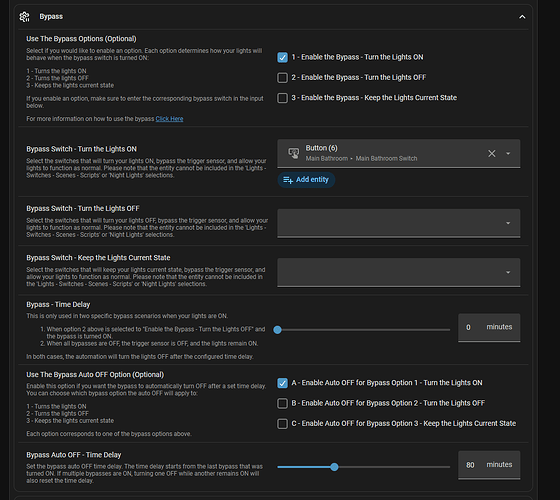Open Bypass Switch Keep Lights Current State dropdown
The image size is (560, 500).
[x=399, y=272]
